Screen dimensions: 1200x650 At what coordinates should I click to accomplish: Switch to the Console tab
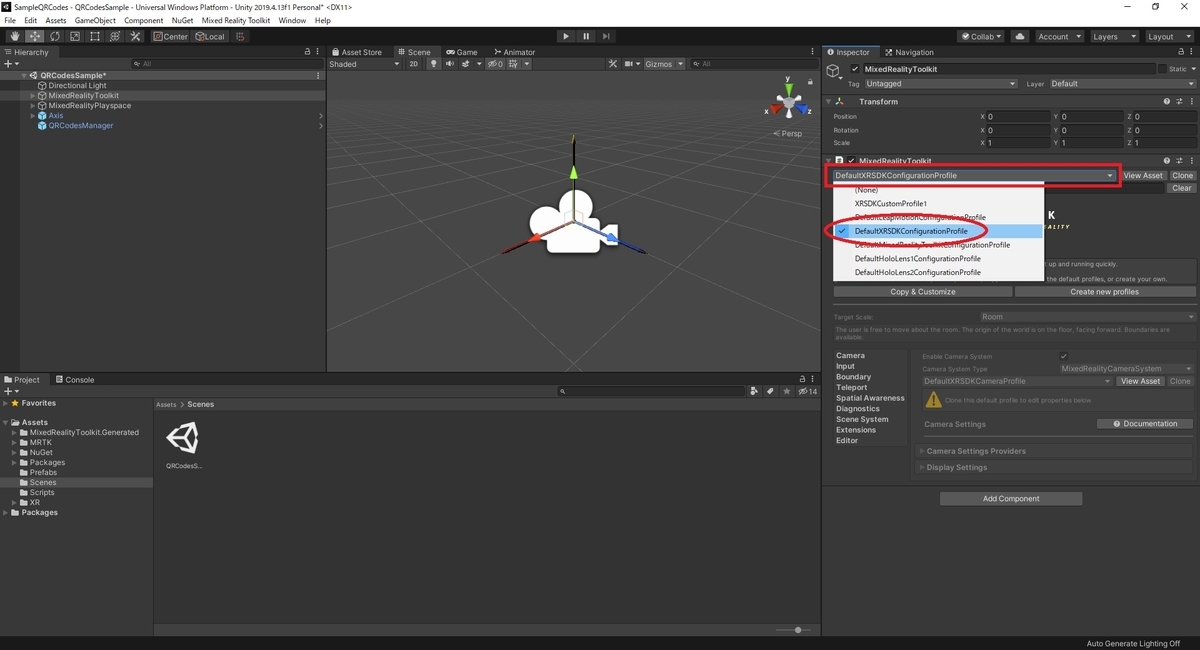click(x=75, y=380)
